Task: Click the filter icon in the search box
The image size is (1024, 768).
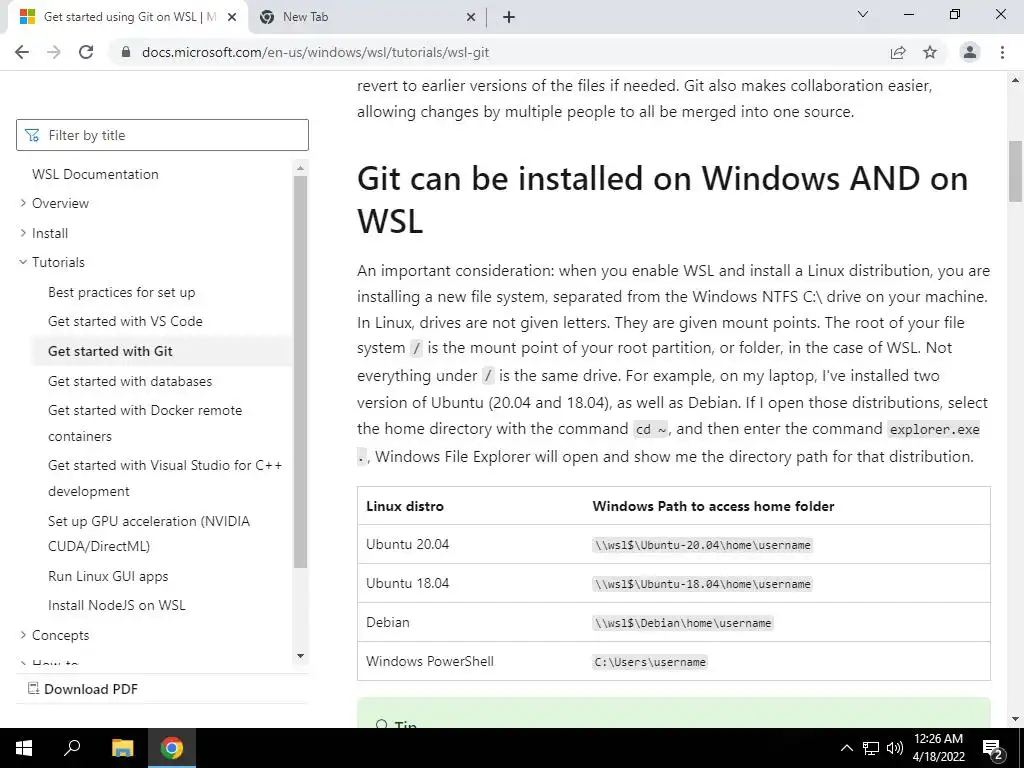Action: (31, 135)
